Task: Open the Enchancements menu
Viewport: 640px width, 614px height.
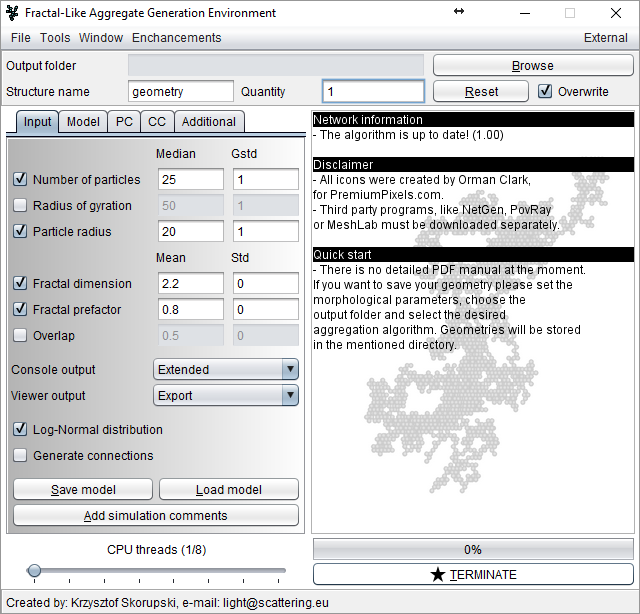Action: (176, 38)
